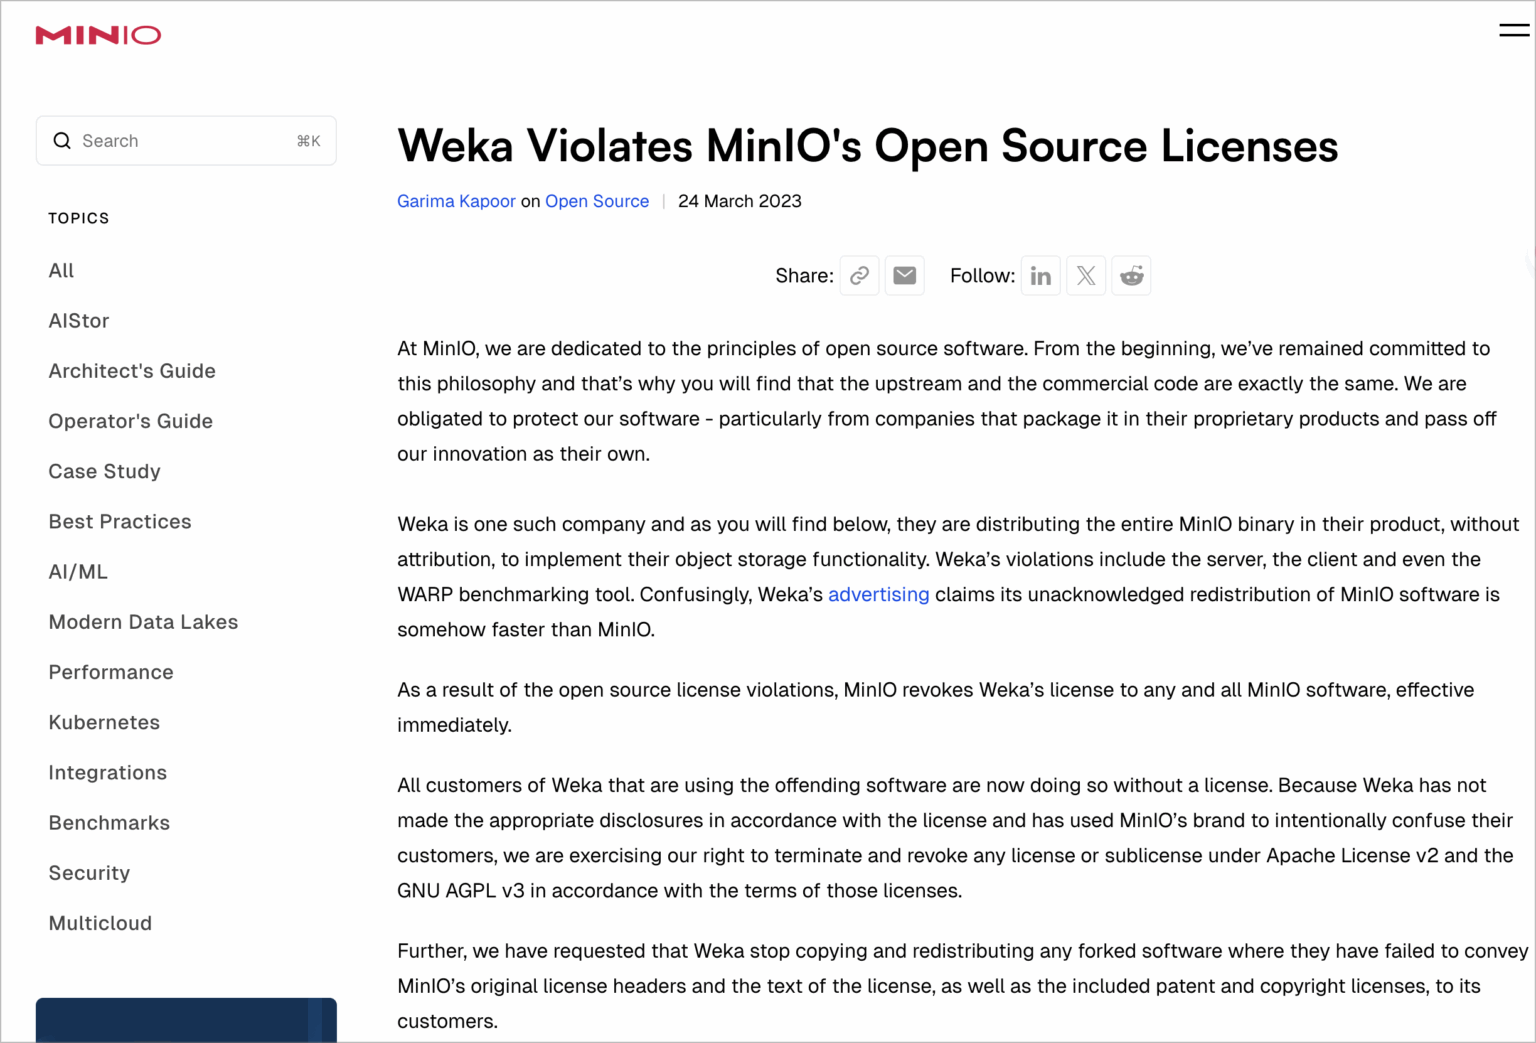Click the search magnifier icon

[62, 140]
